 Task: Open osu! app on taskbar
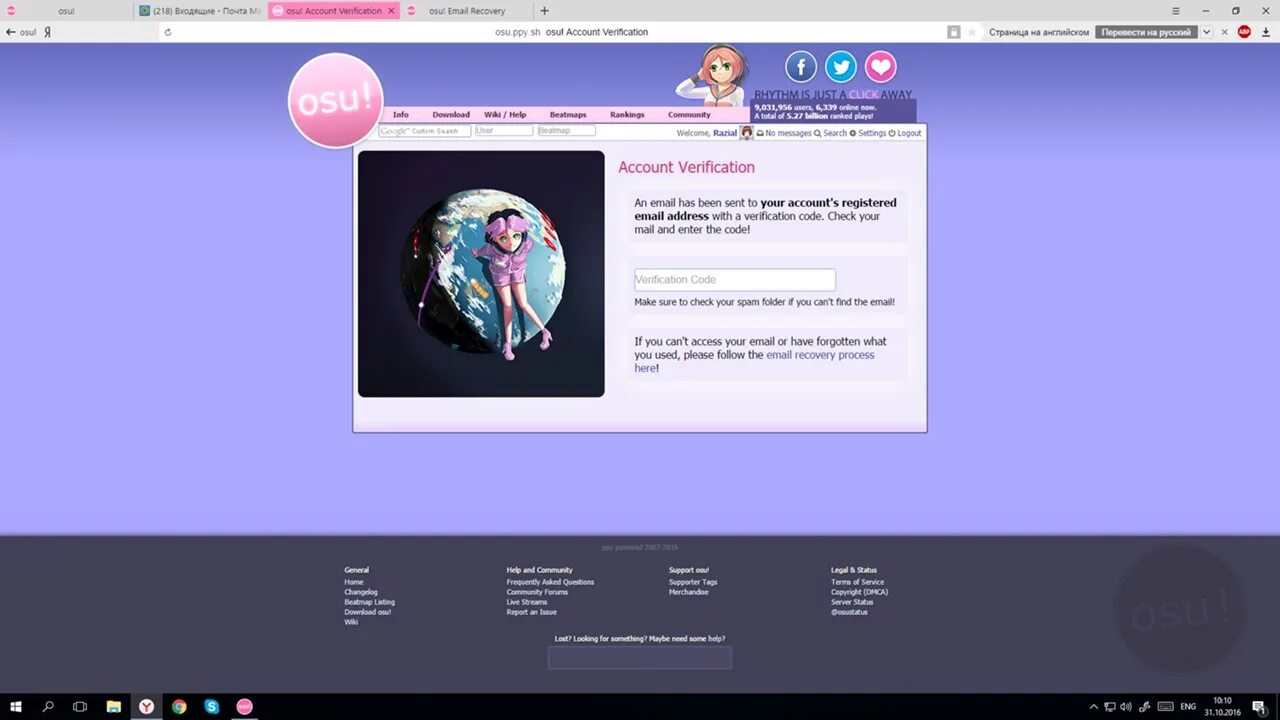tap(244, 706)
